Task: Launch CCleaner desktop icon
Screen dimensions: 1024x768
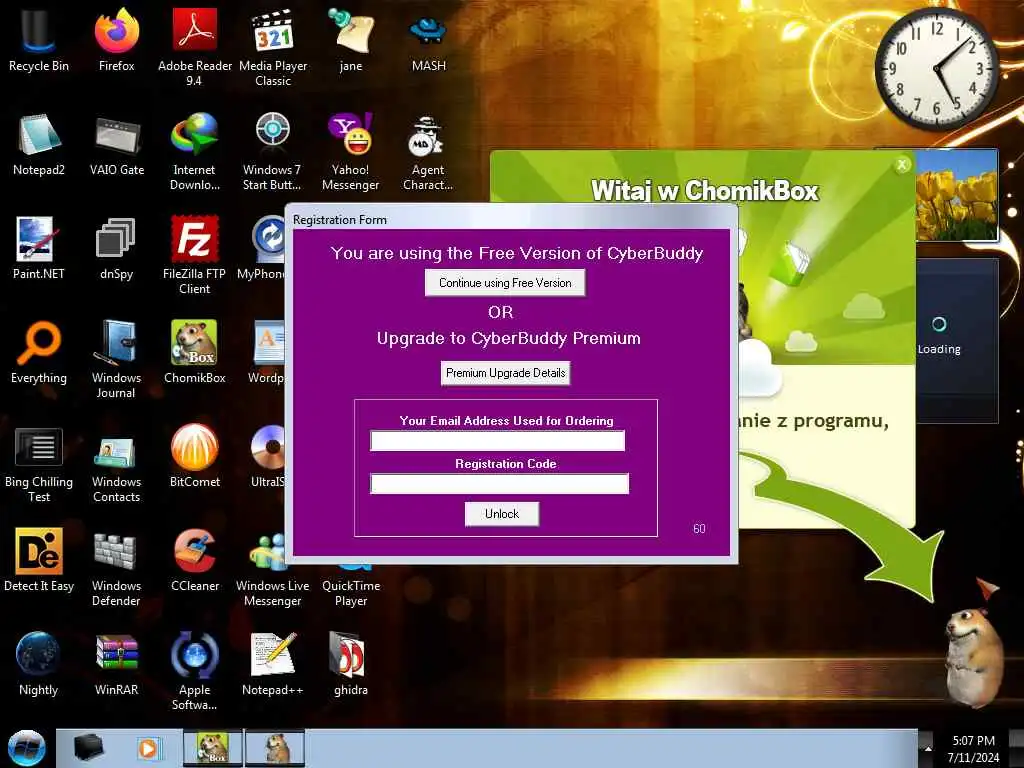Action: tap(195, 560)
